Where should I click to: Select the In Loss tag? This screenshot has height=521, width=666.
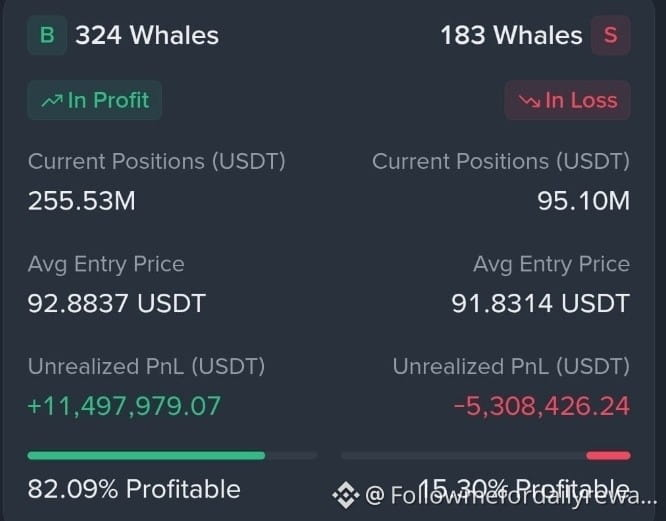point(567,100)
